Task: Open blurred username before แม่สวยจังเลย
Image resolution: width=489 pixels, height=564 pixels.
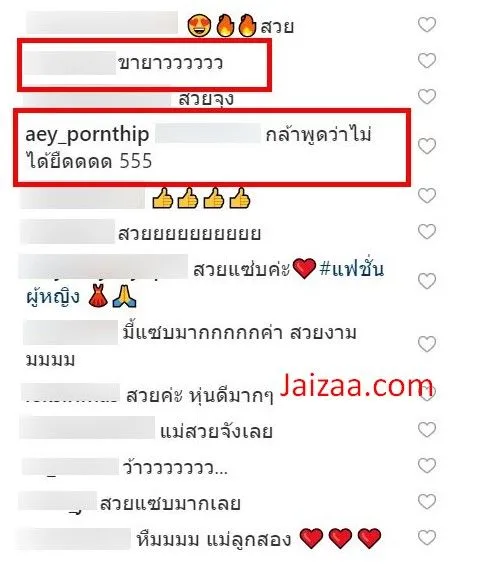Action: tap(87, 427)
